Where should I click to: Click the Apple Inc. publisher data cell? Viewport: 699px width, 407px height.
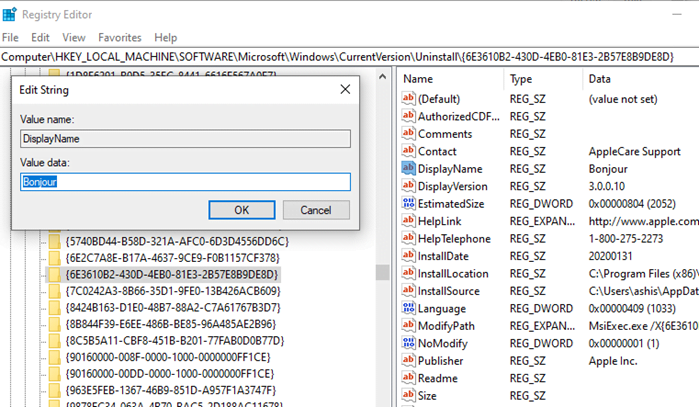pos(613,361)
